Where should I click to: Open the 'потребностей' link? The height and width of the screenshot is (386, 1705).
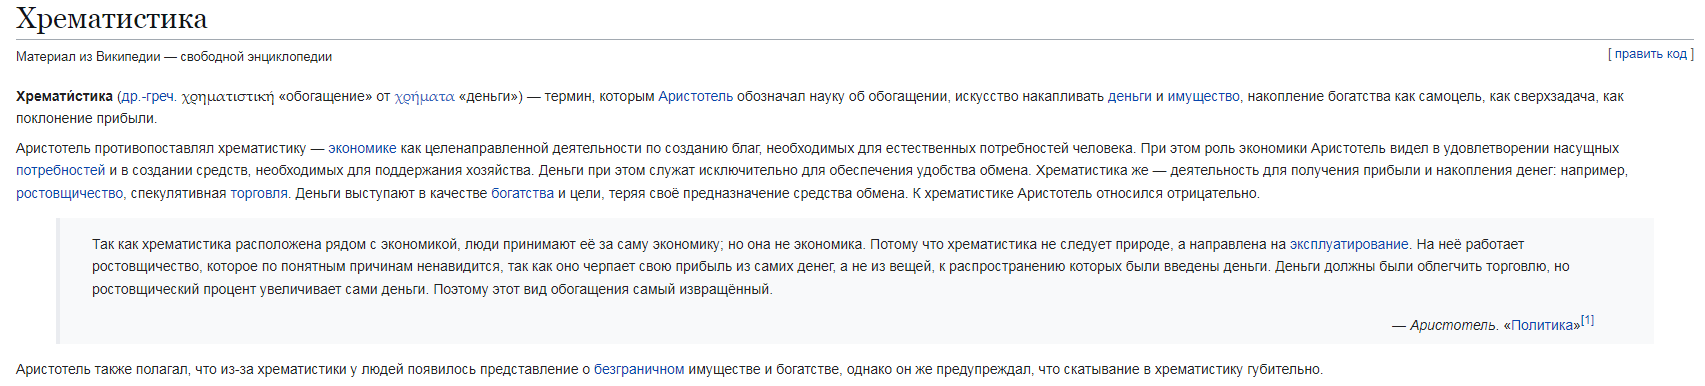point(60,170)
